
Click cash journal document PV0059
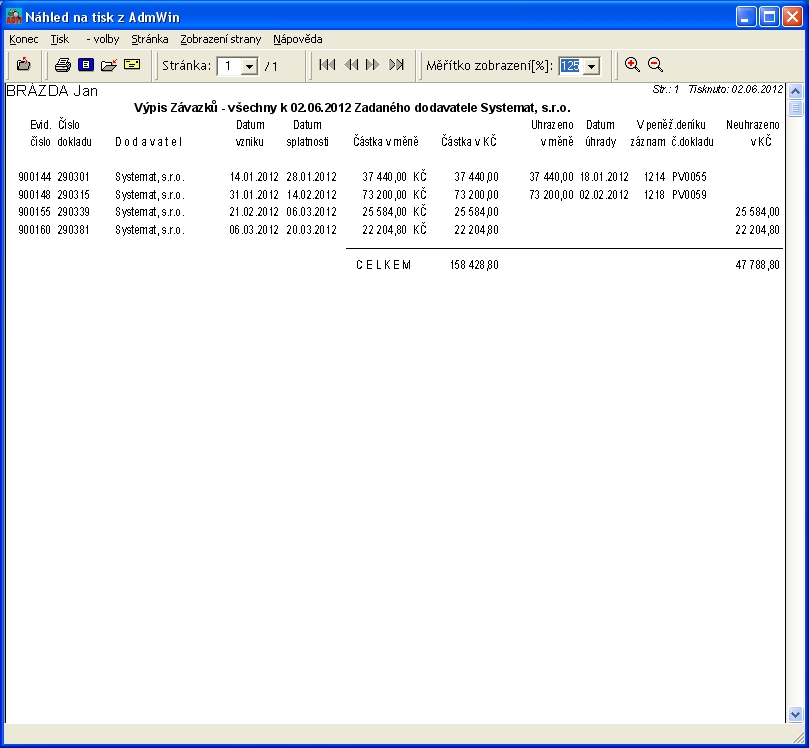tap(689, 195)
